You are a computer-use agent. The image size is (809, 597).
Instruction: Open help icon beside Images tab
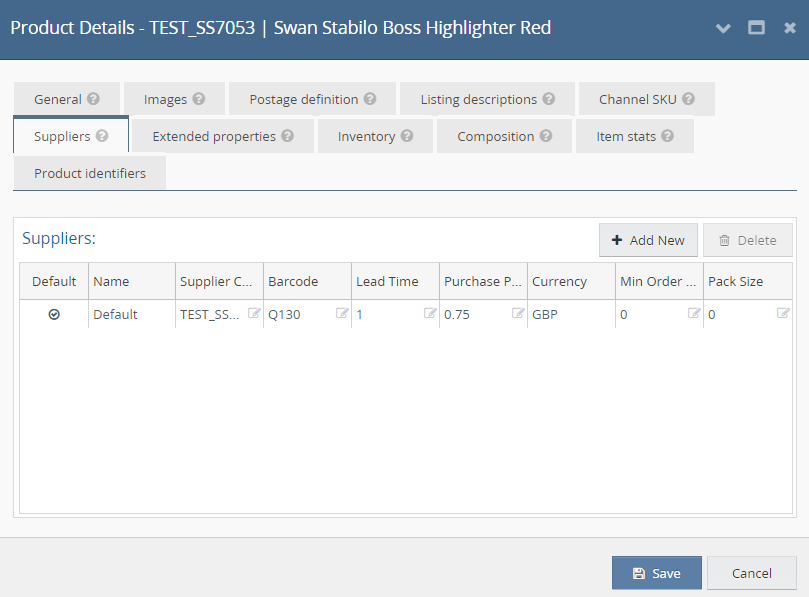click(x=199, y=99)
